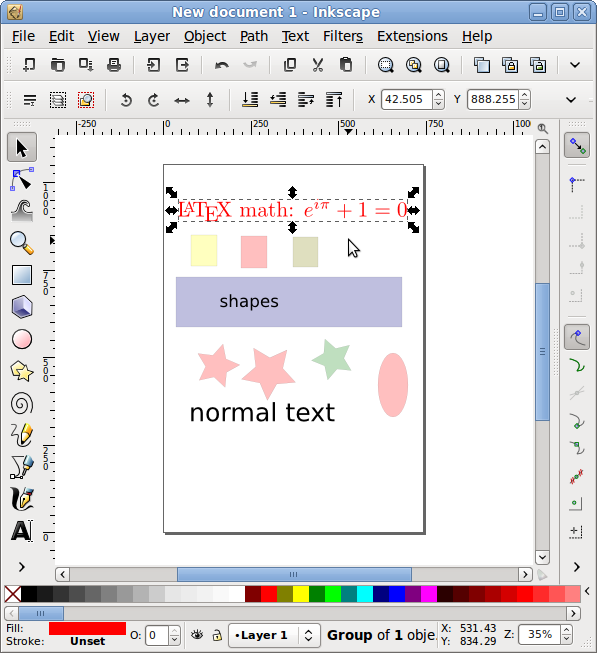Expand the toolbox overflow arrow
Viewport: 597px width, 653px height.
(22, 567)
